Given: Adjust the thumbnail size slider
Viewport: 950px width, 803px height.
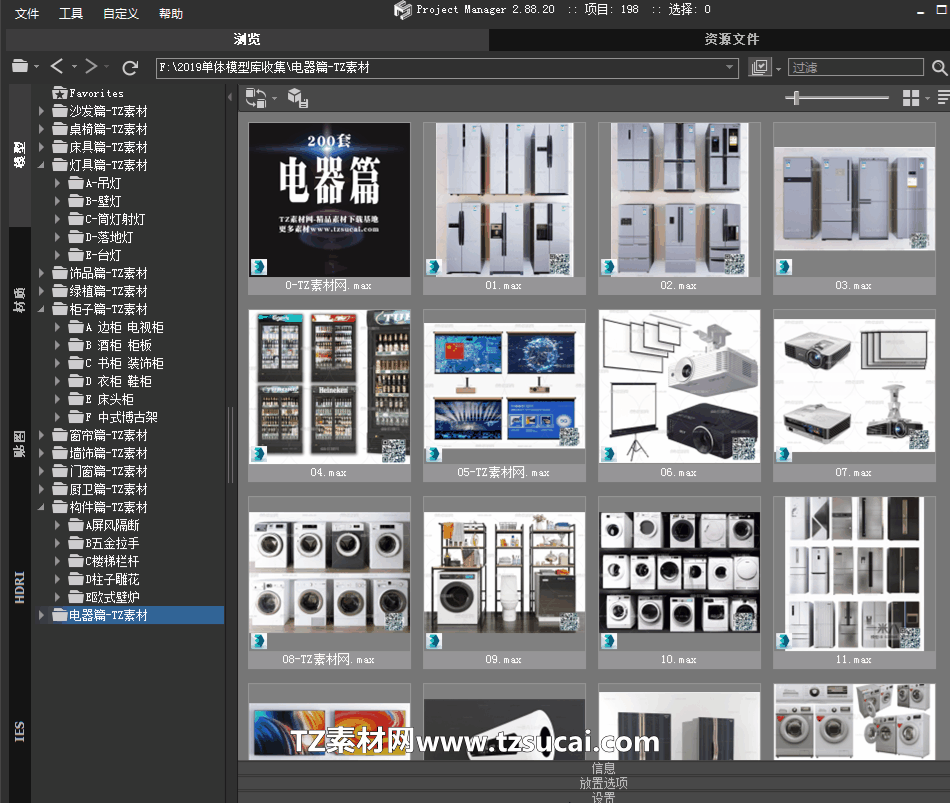Looking at the screenshot, I should pos(795,98).
